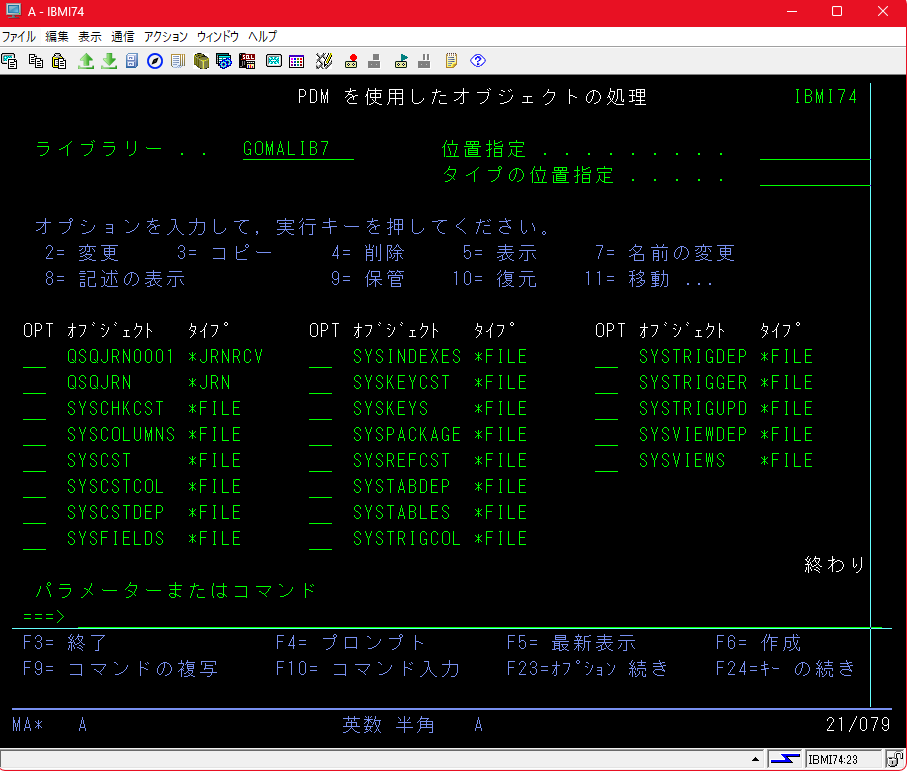Click the olive briefcase toolbar icon
The image size is (907, 771).
[x=201, y=61]
